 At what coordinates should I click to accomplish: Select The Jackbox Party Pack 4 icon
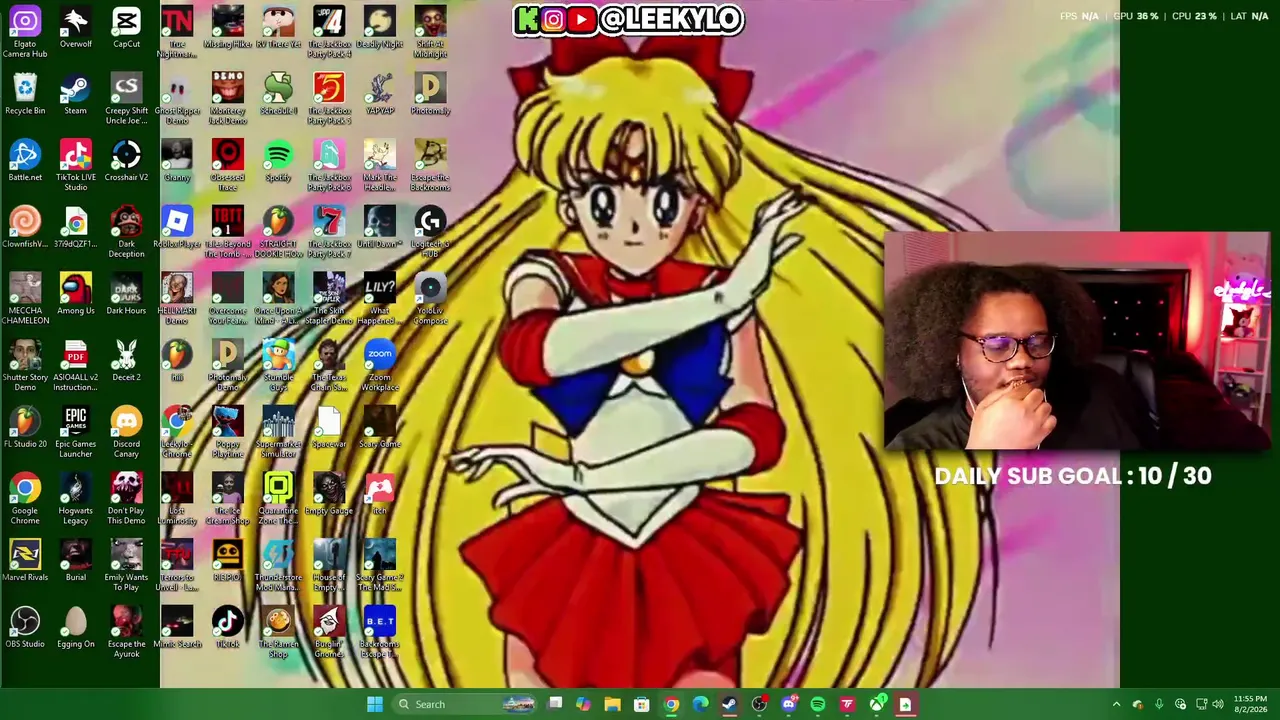pos(329,32)
